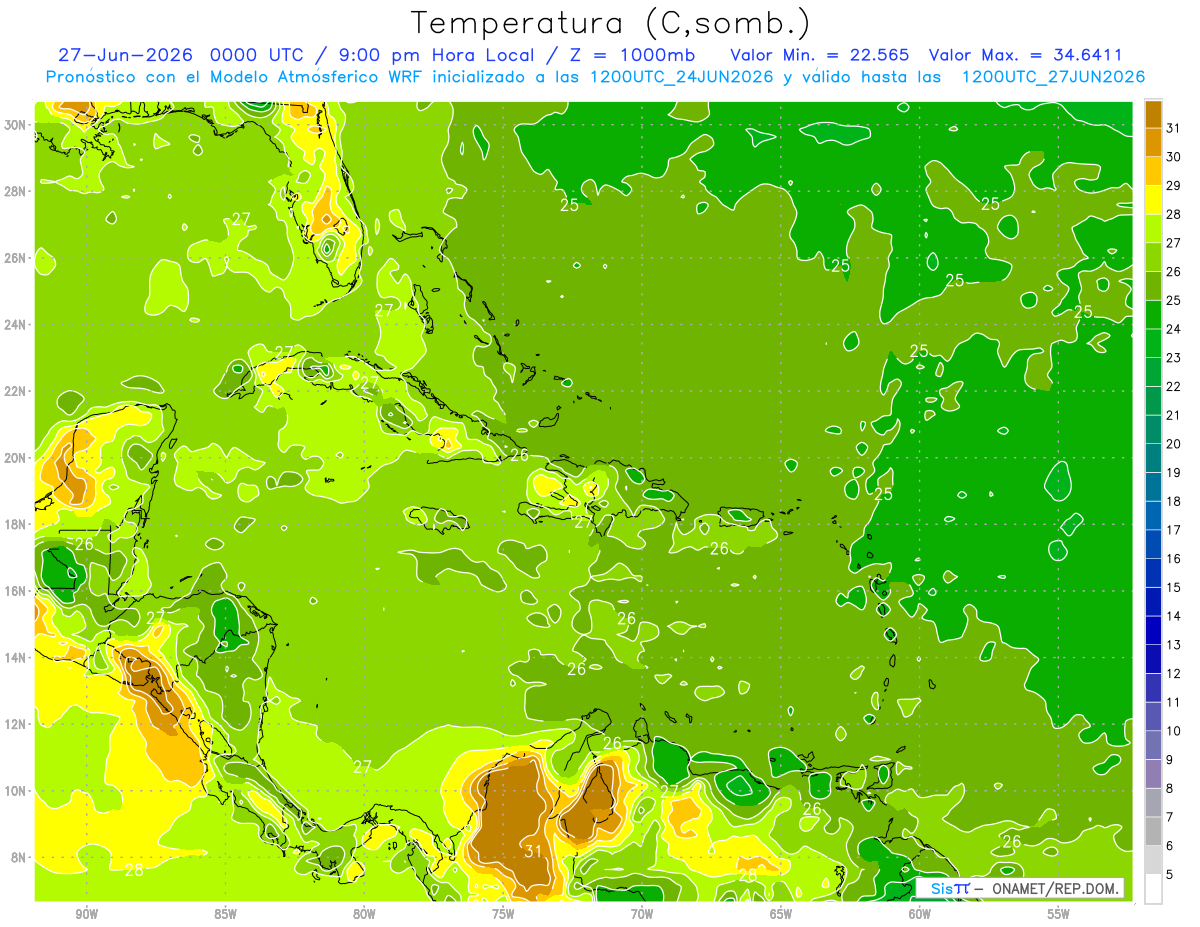Click the '31' contour label over Colombia

(x=533, y=851)
